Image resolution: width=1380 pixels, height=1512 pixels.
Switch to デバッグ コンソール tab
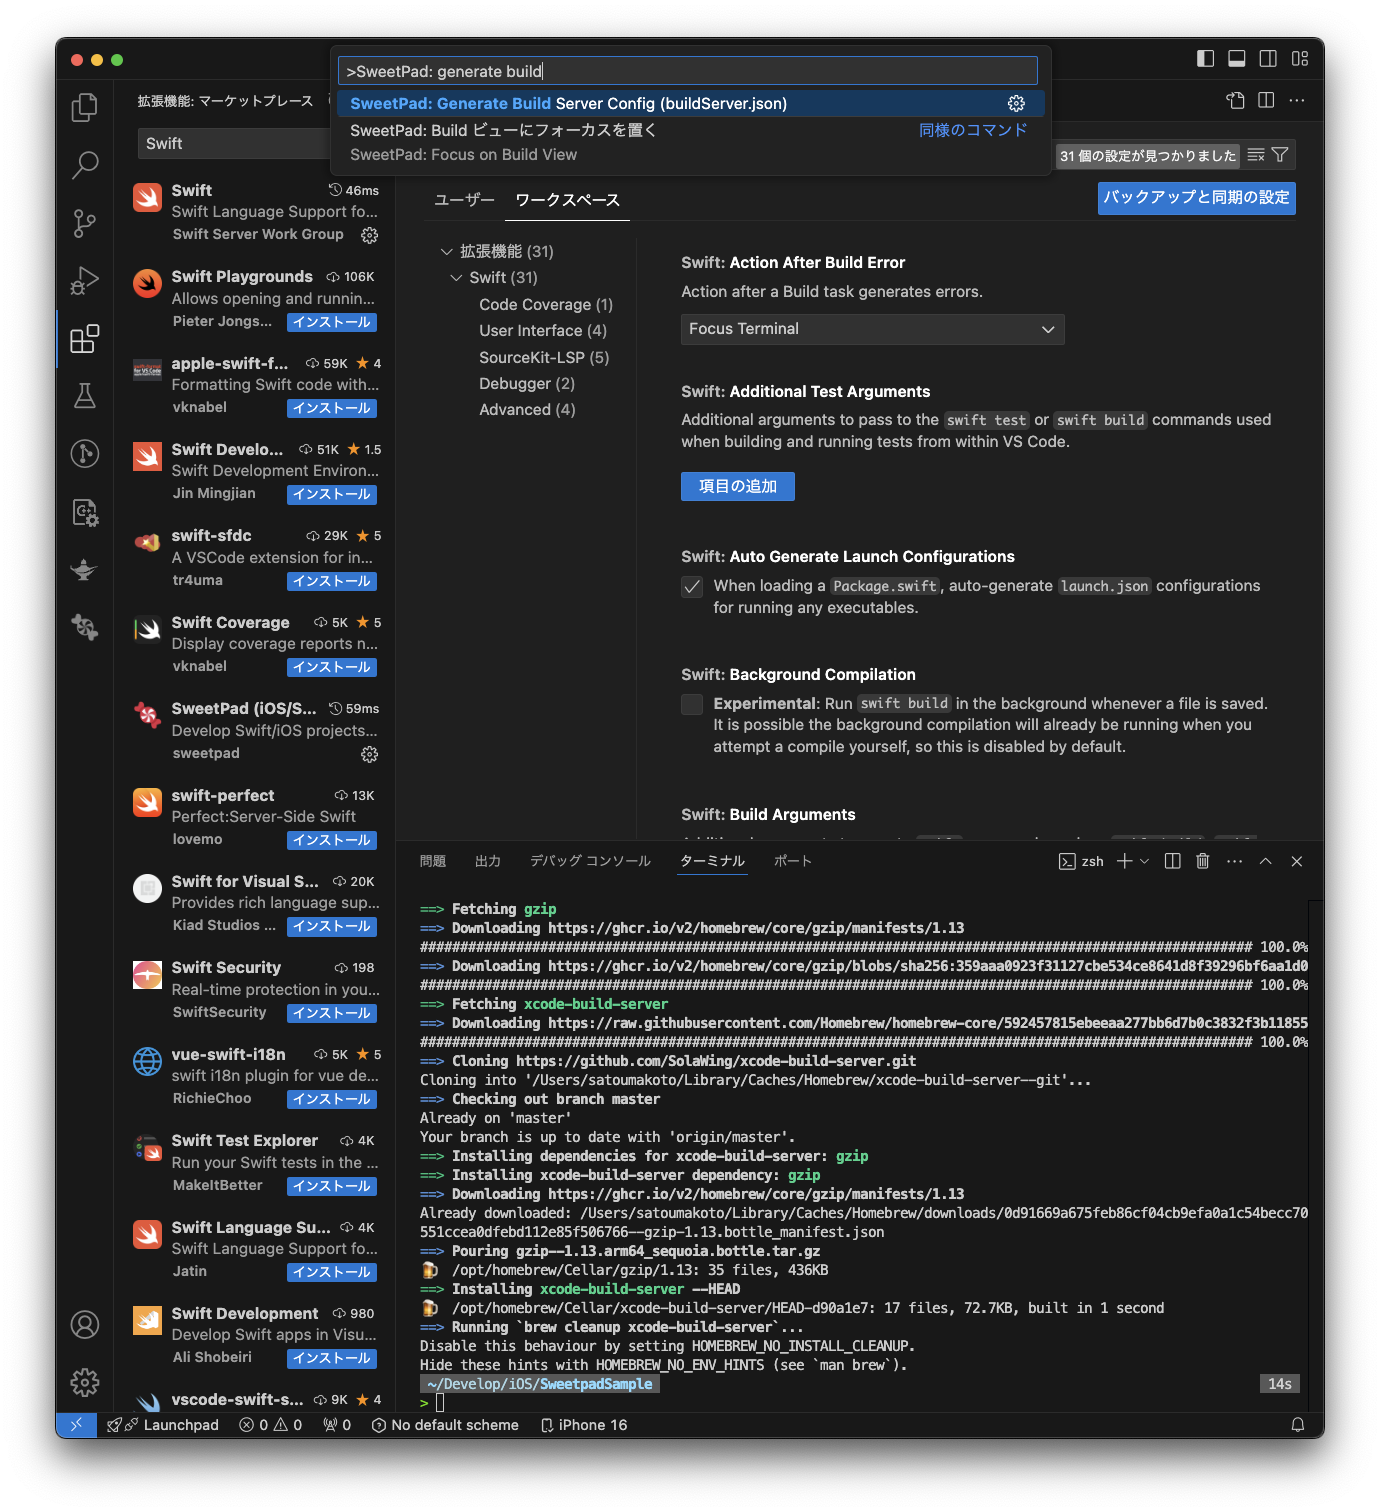590,861
